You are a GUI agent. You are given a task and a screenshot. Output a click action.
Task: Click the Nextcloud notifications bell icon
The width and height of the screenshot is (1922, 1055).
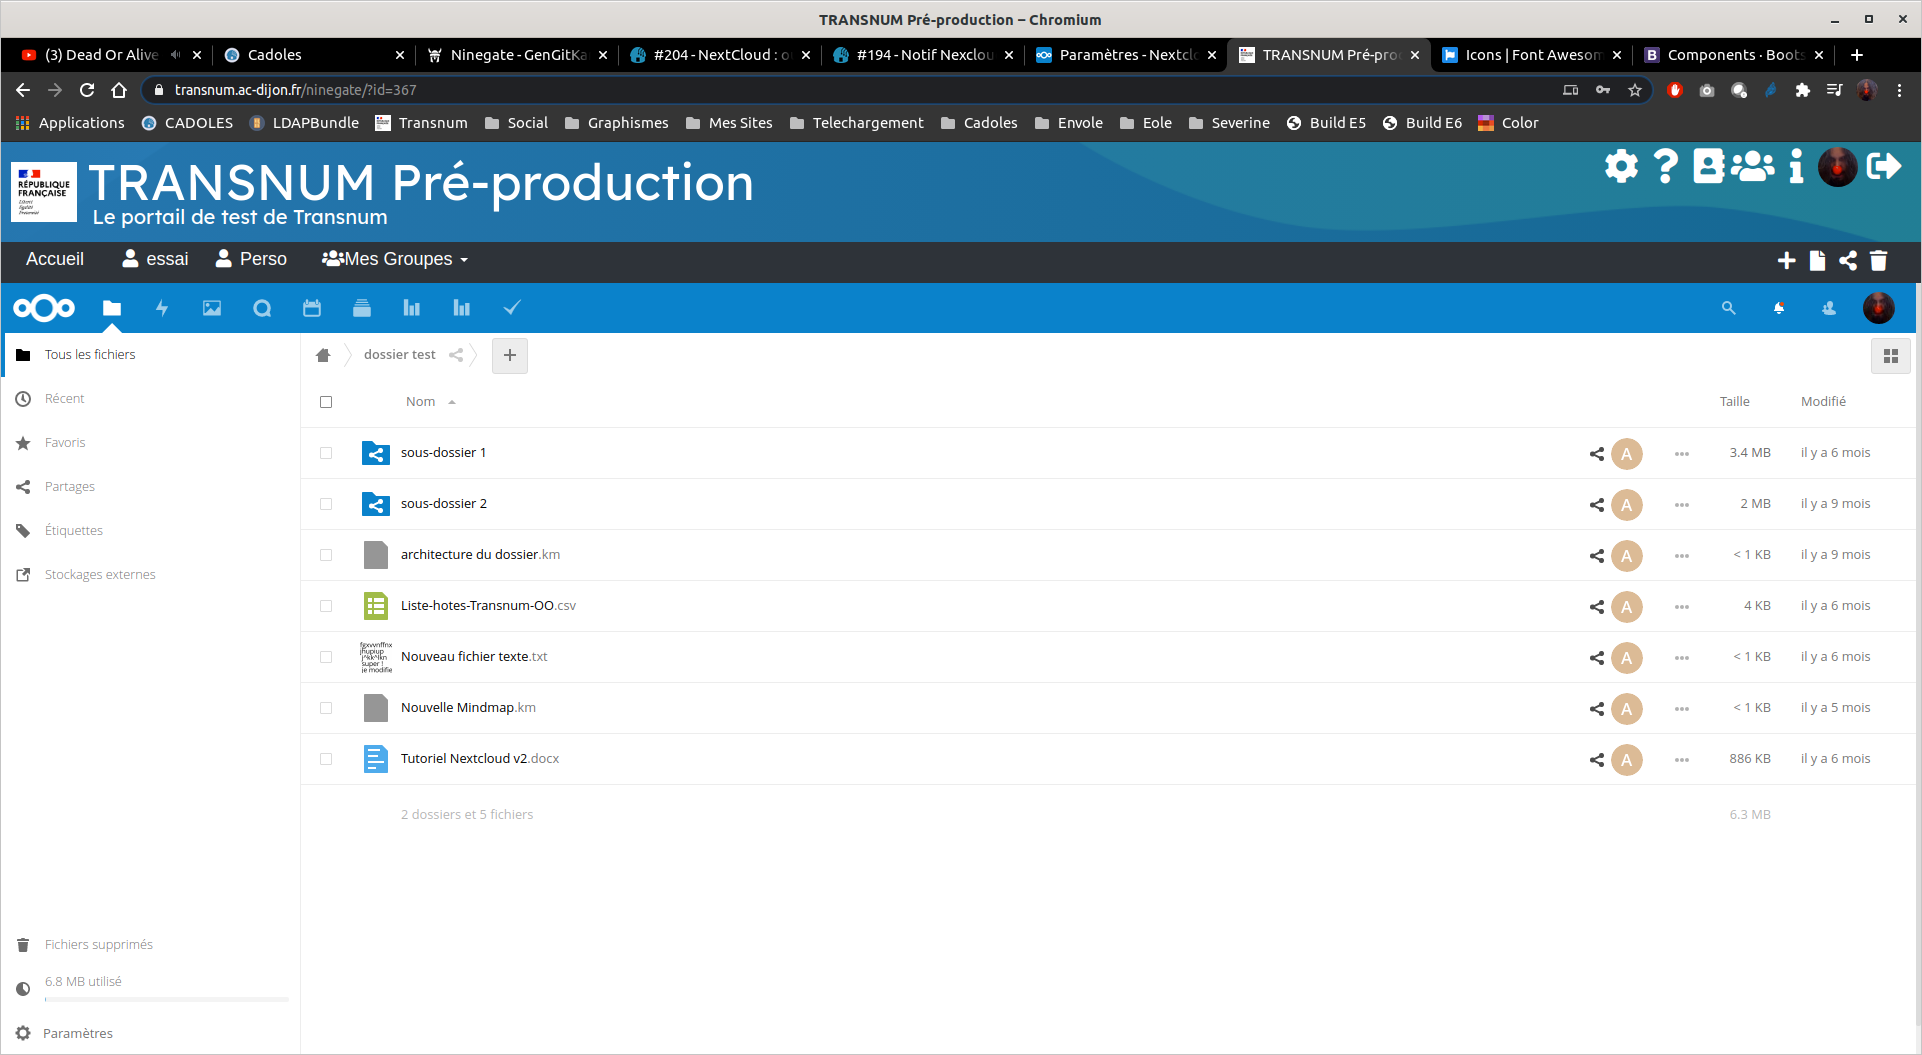tap(1779, 308)
